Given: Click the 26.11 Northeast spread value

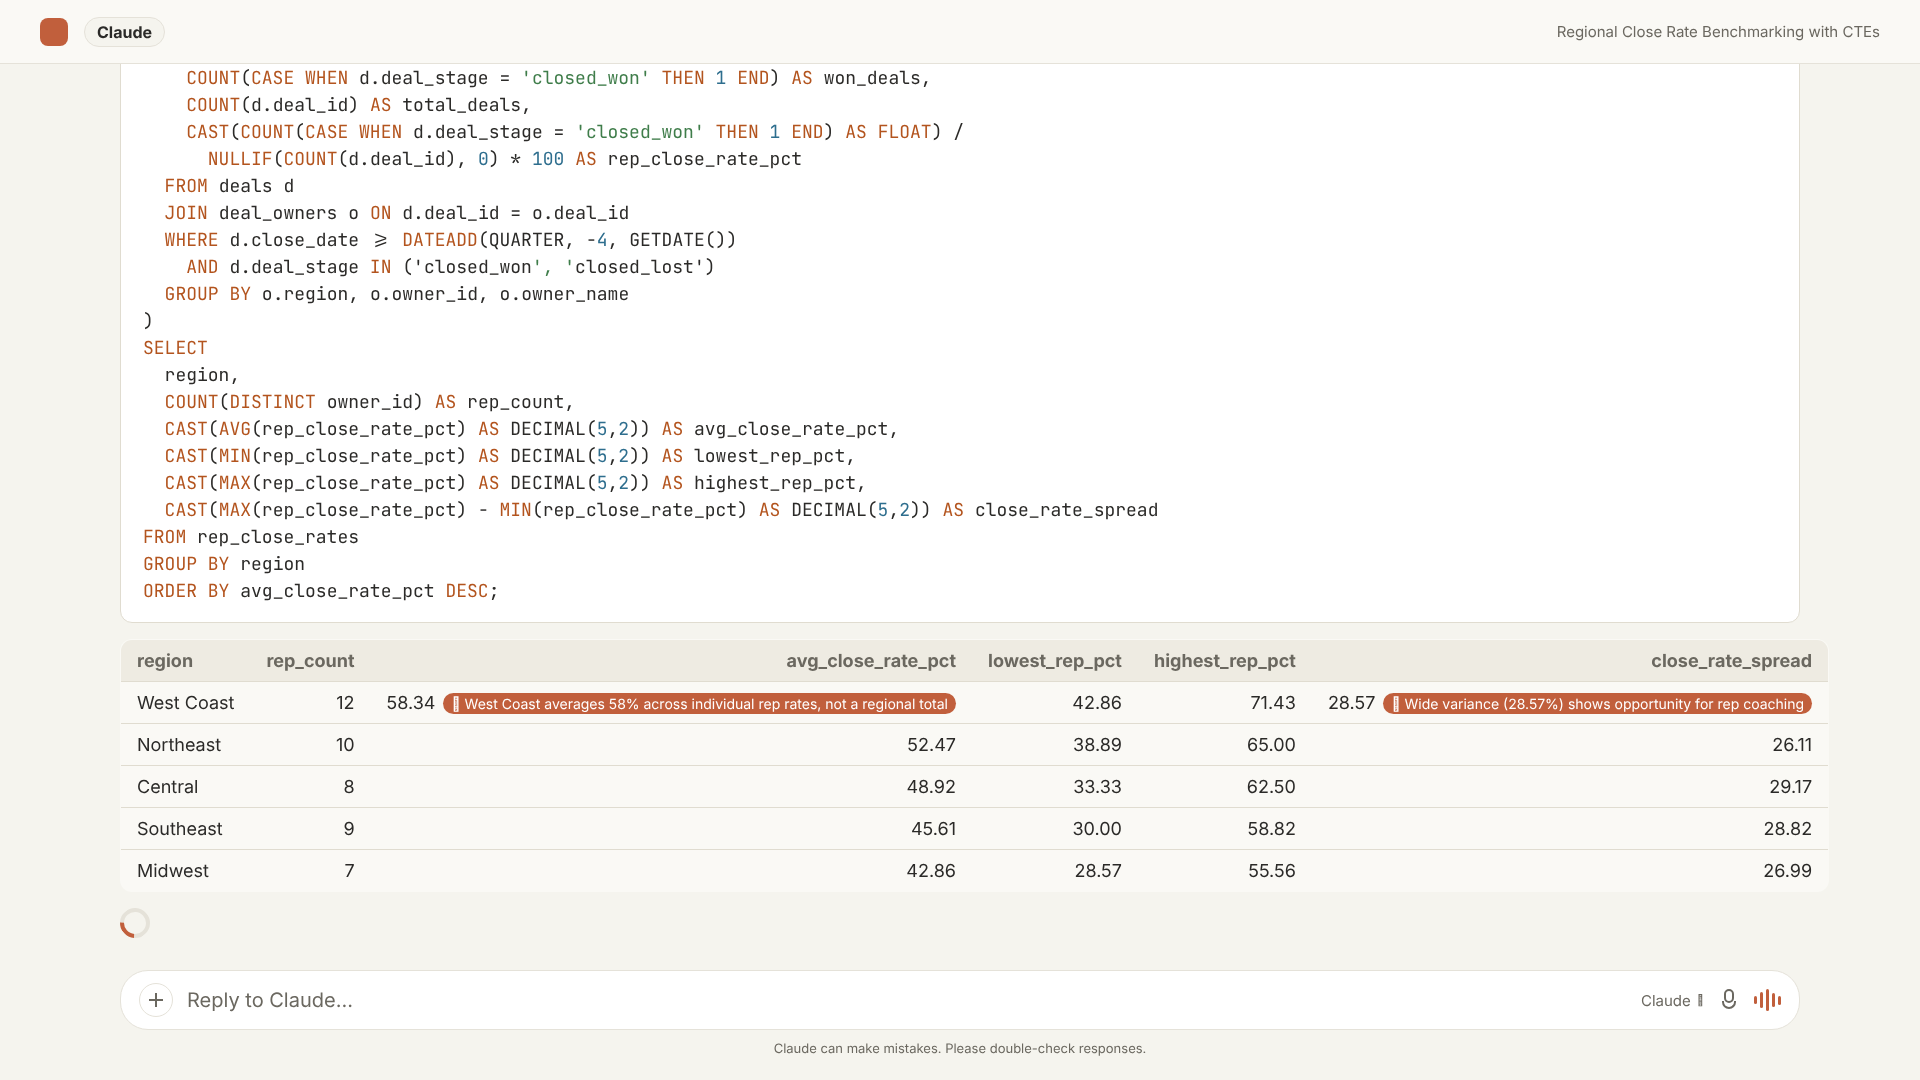Looking at the screenshot, I should pos(1792,745).
